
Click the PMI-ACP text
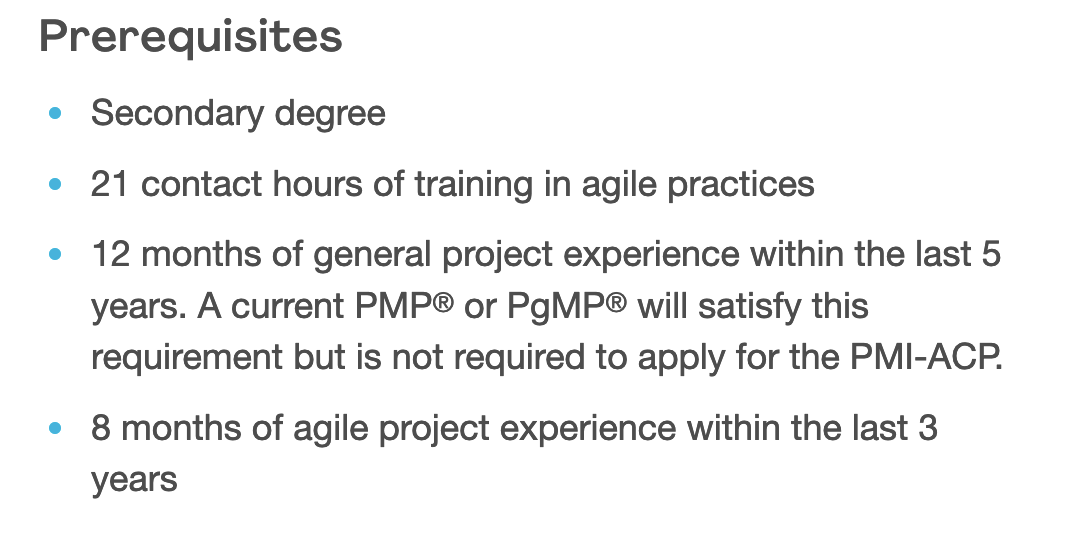[x=926, y=358]
